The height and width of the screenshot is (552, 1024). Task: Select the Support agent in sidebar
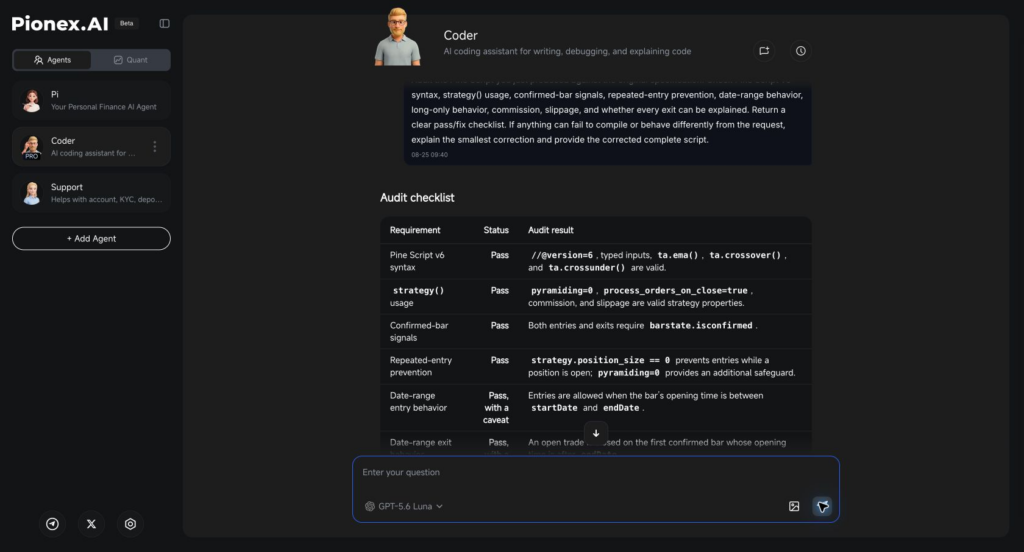[x=91, y=193]
